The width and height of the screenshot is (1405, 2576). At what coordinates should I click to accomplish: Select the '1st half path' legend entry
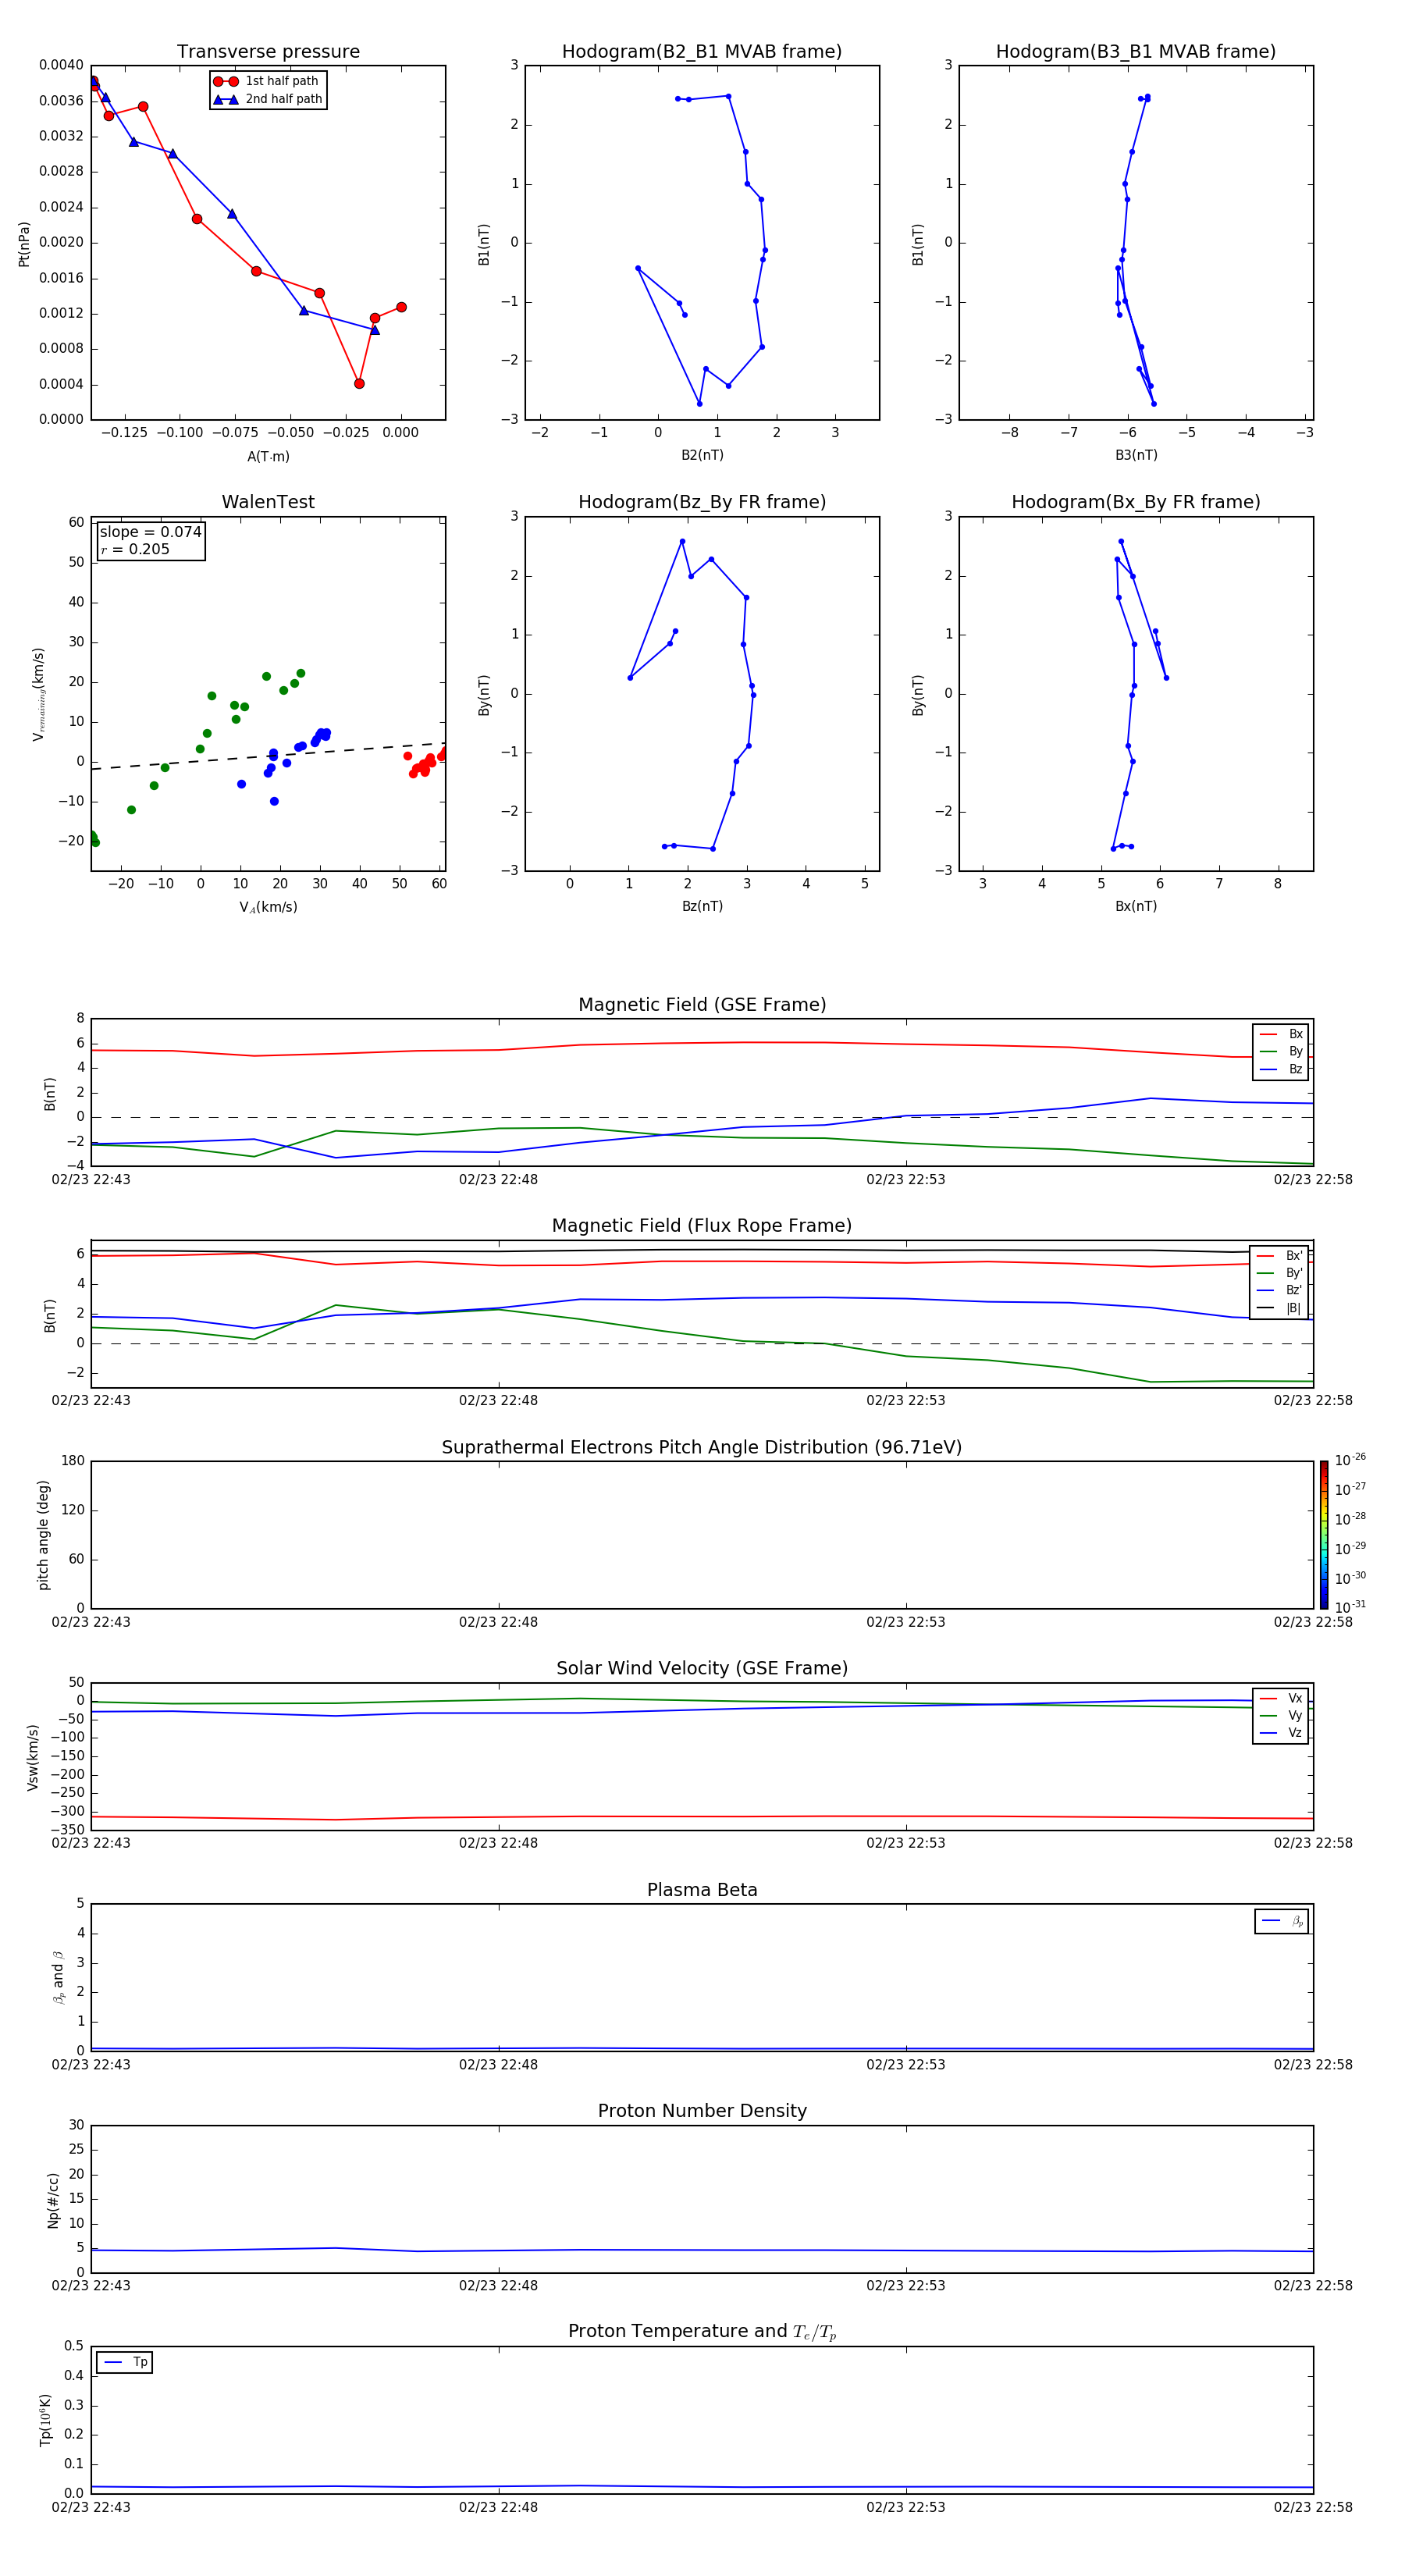pos(267,81)
